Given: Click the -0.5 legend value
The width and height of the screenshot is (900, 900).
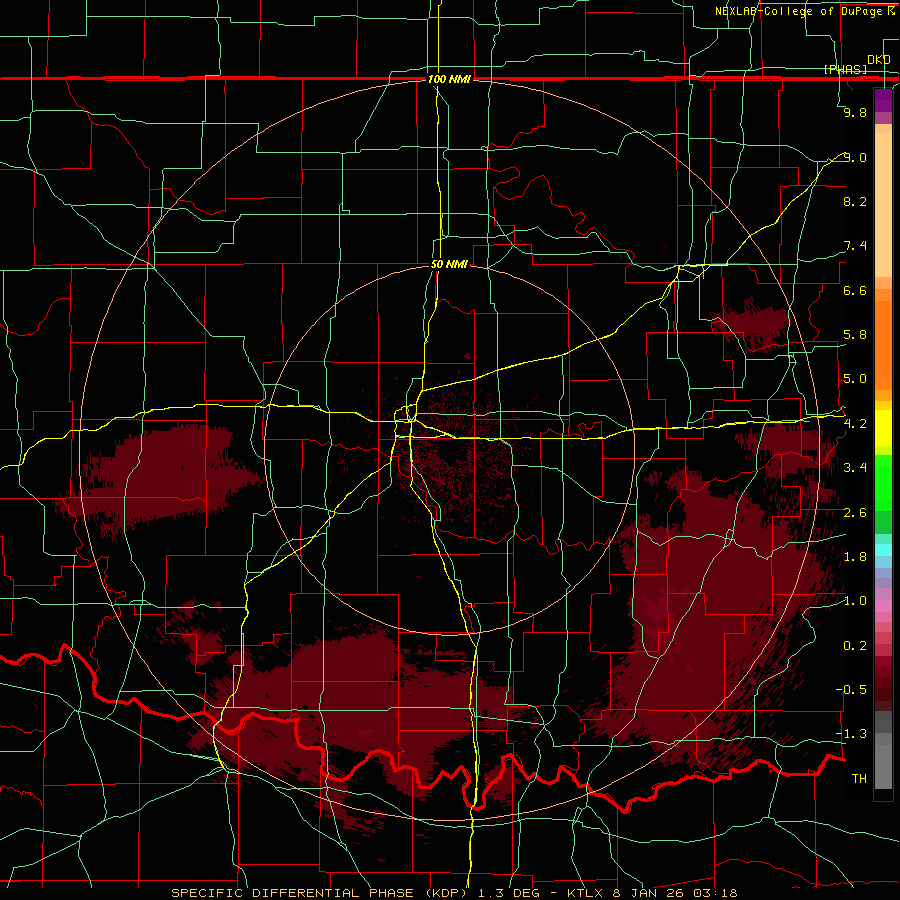Looking at the screenshot, I should point(852,690).
